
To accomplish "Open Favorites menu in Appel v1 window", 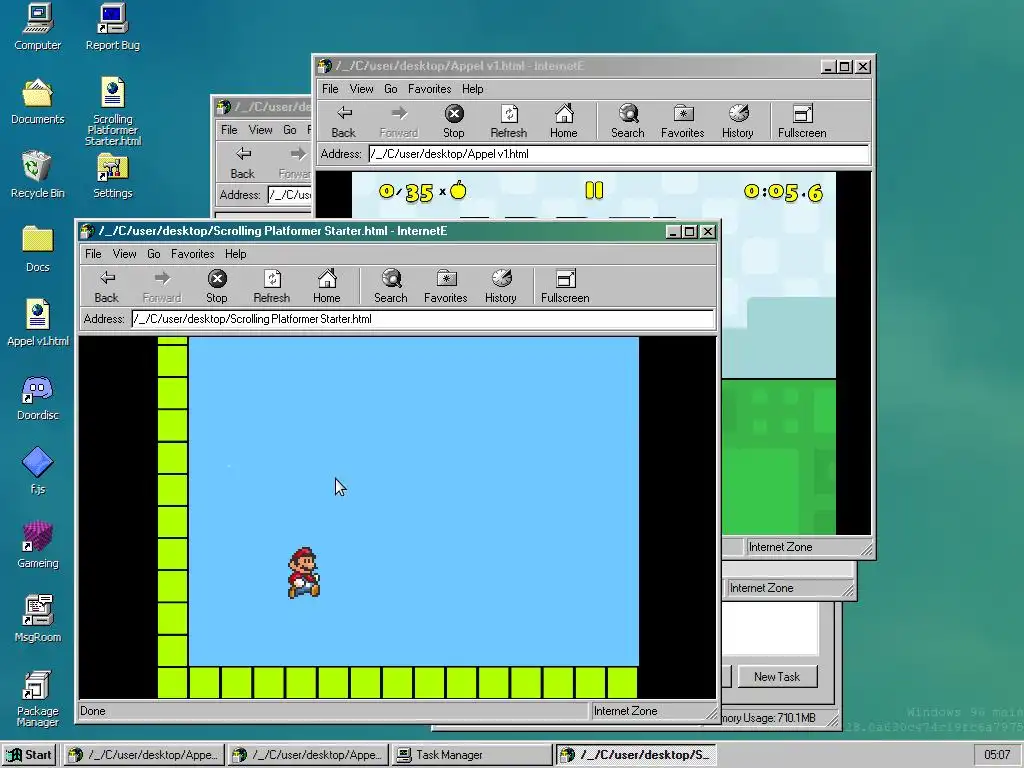I will 430,89.
